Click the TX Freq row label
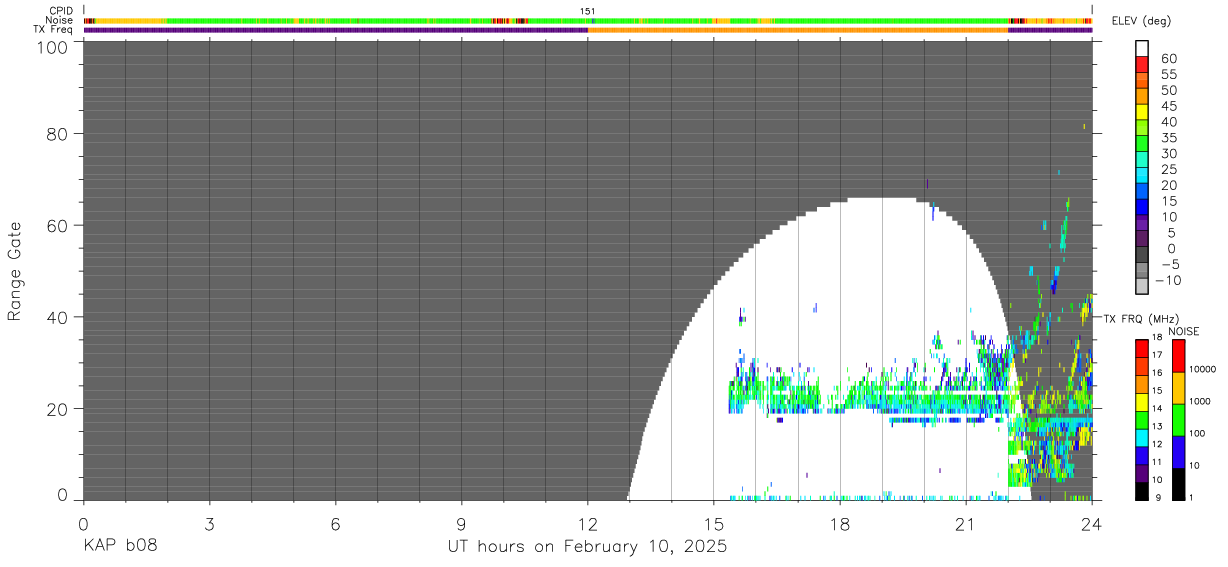 point(55,29)
